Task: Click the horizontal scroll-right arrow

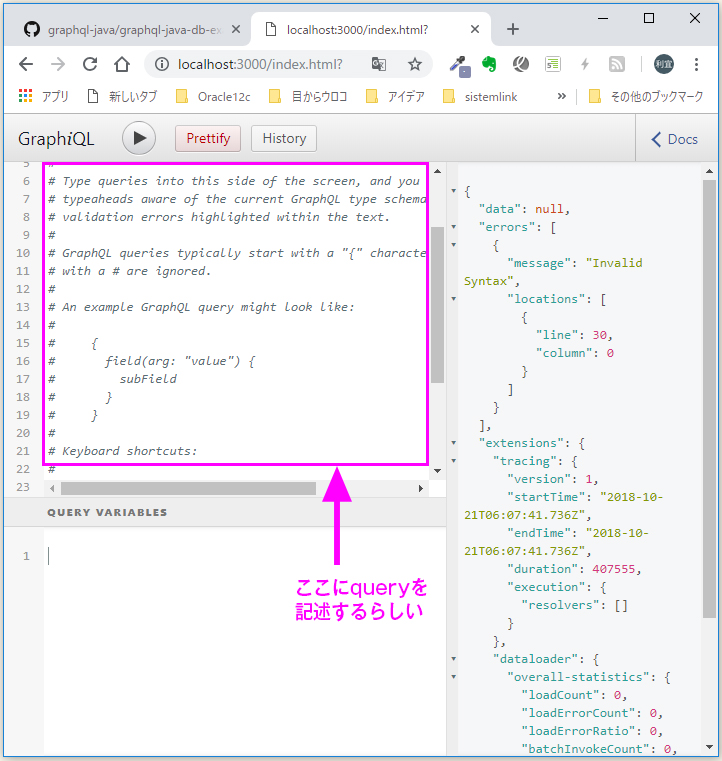Action: (421, 488)
